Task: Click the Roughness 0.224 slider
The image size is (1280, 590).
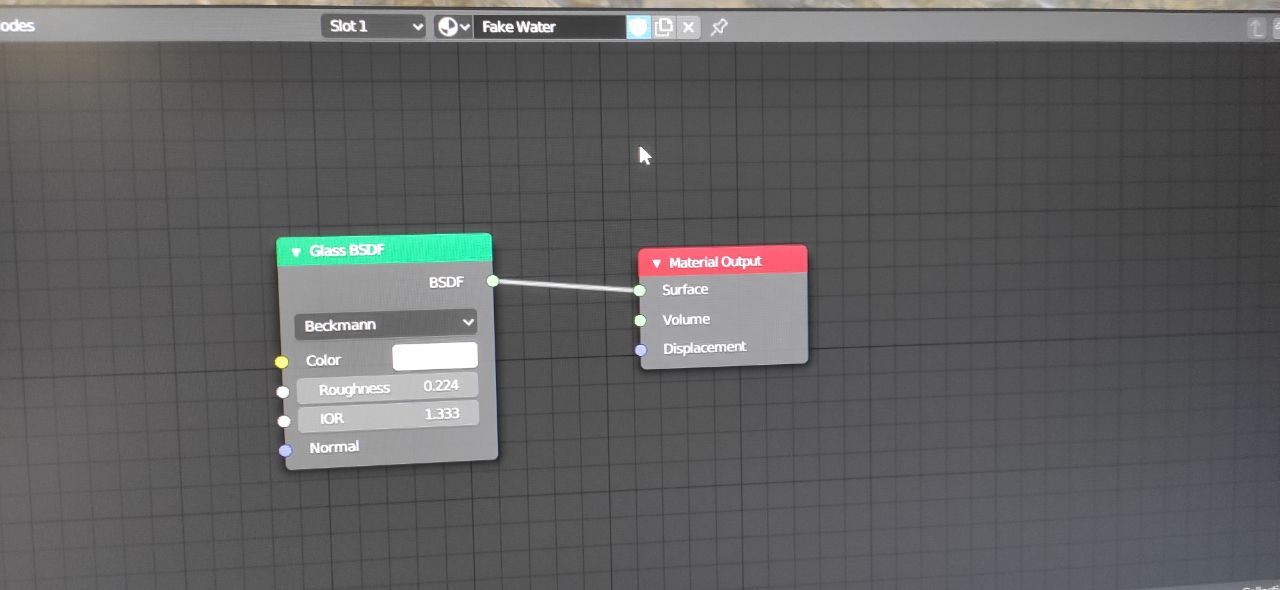Action: 388,388
